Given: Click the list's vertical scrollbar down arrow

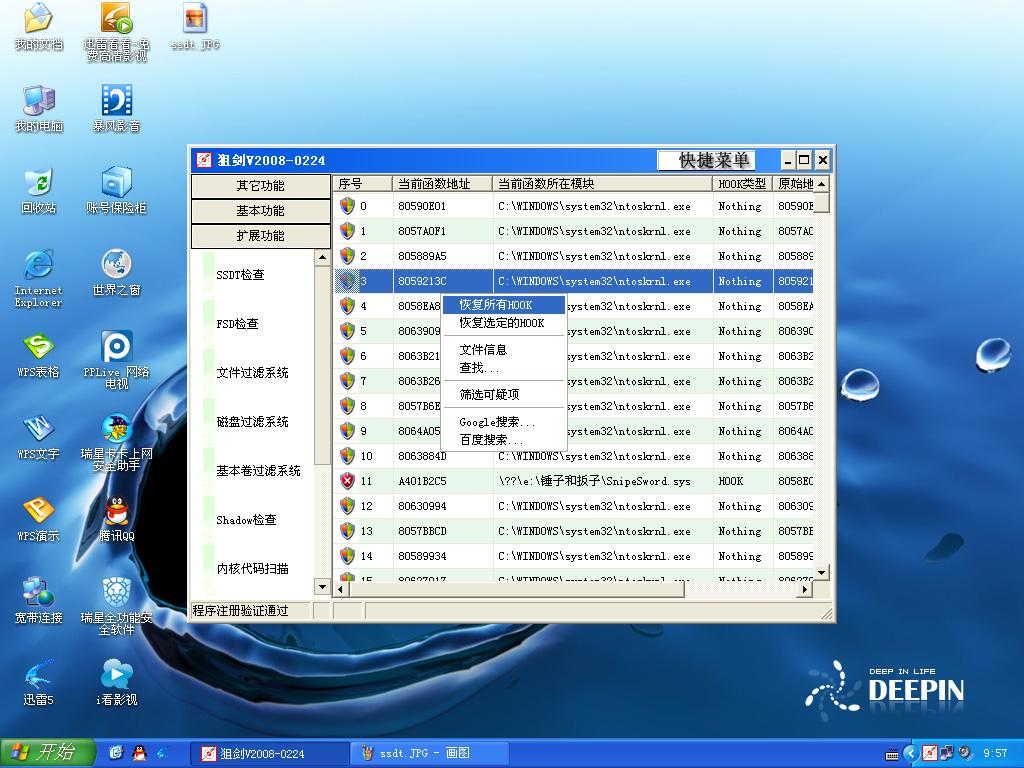Looking at the screenshot, I should [x=821, y=573].
